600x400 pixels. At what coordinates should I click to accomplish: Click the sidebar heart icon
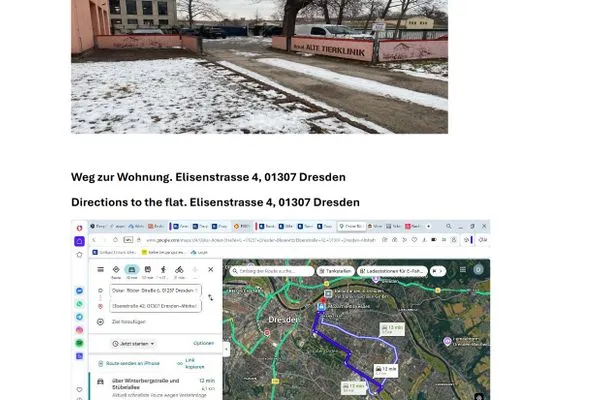pyautogui.click(x=79, y=390)
